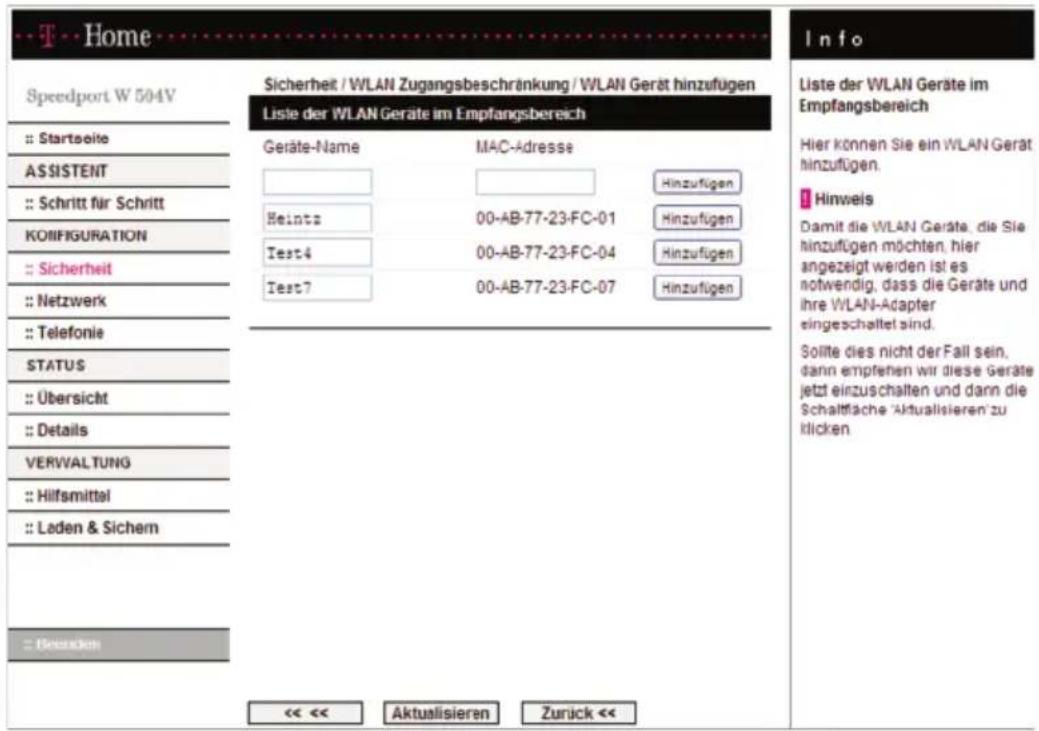Click the Aktualisieren button
This screenshot has width=1039, height=731.
[x=441, y=713]
